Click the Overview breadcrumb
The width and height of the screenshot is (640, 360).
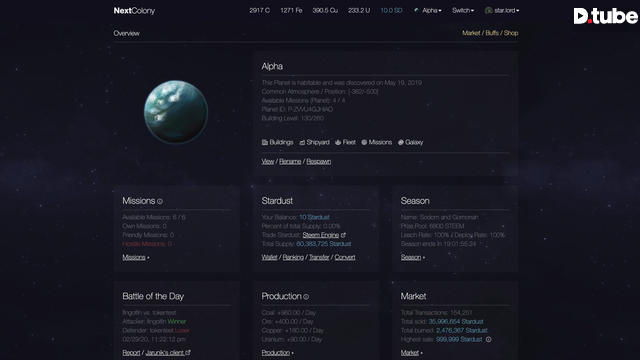coord(127,33)
